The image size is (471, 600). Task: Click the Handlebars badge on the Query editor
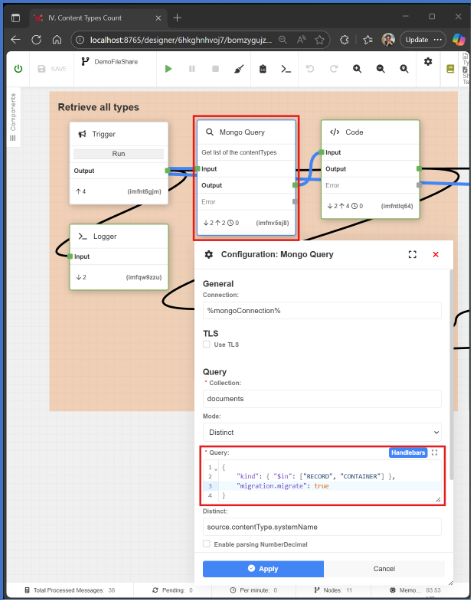[408, 453]
